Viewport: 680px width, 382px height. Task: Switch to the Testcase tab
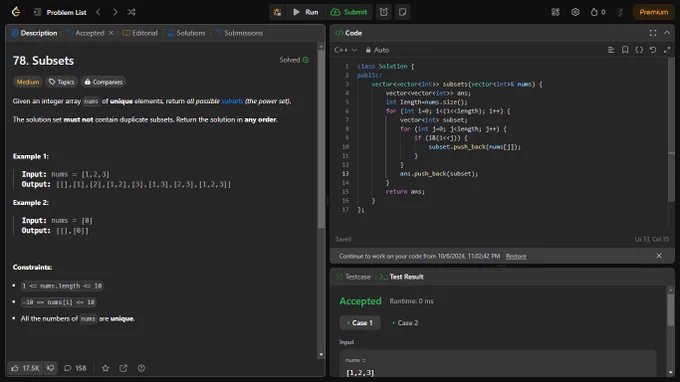(353, 277)
